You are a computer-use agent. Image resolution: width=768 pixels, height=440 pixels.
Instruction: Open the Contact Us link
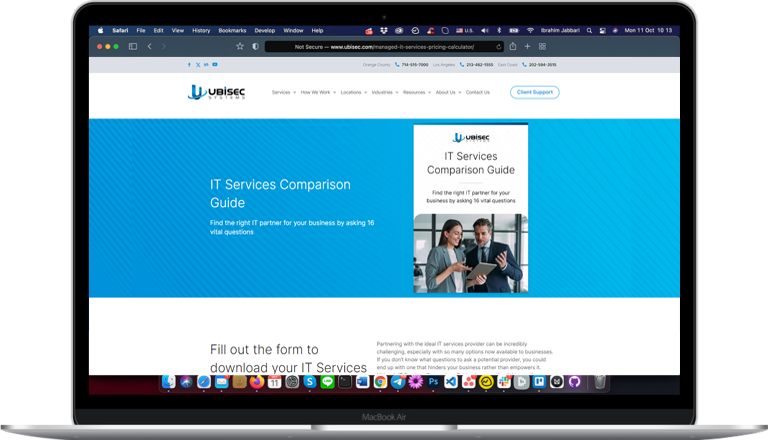pyautogui.click(x=478, y=92)
